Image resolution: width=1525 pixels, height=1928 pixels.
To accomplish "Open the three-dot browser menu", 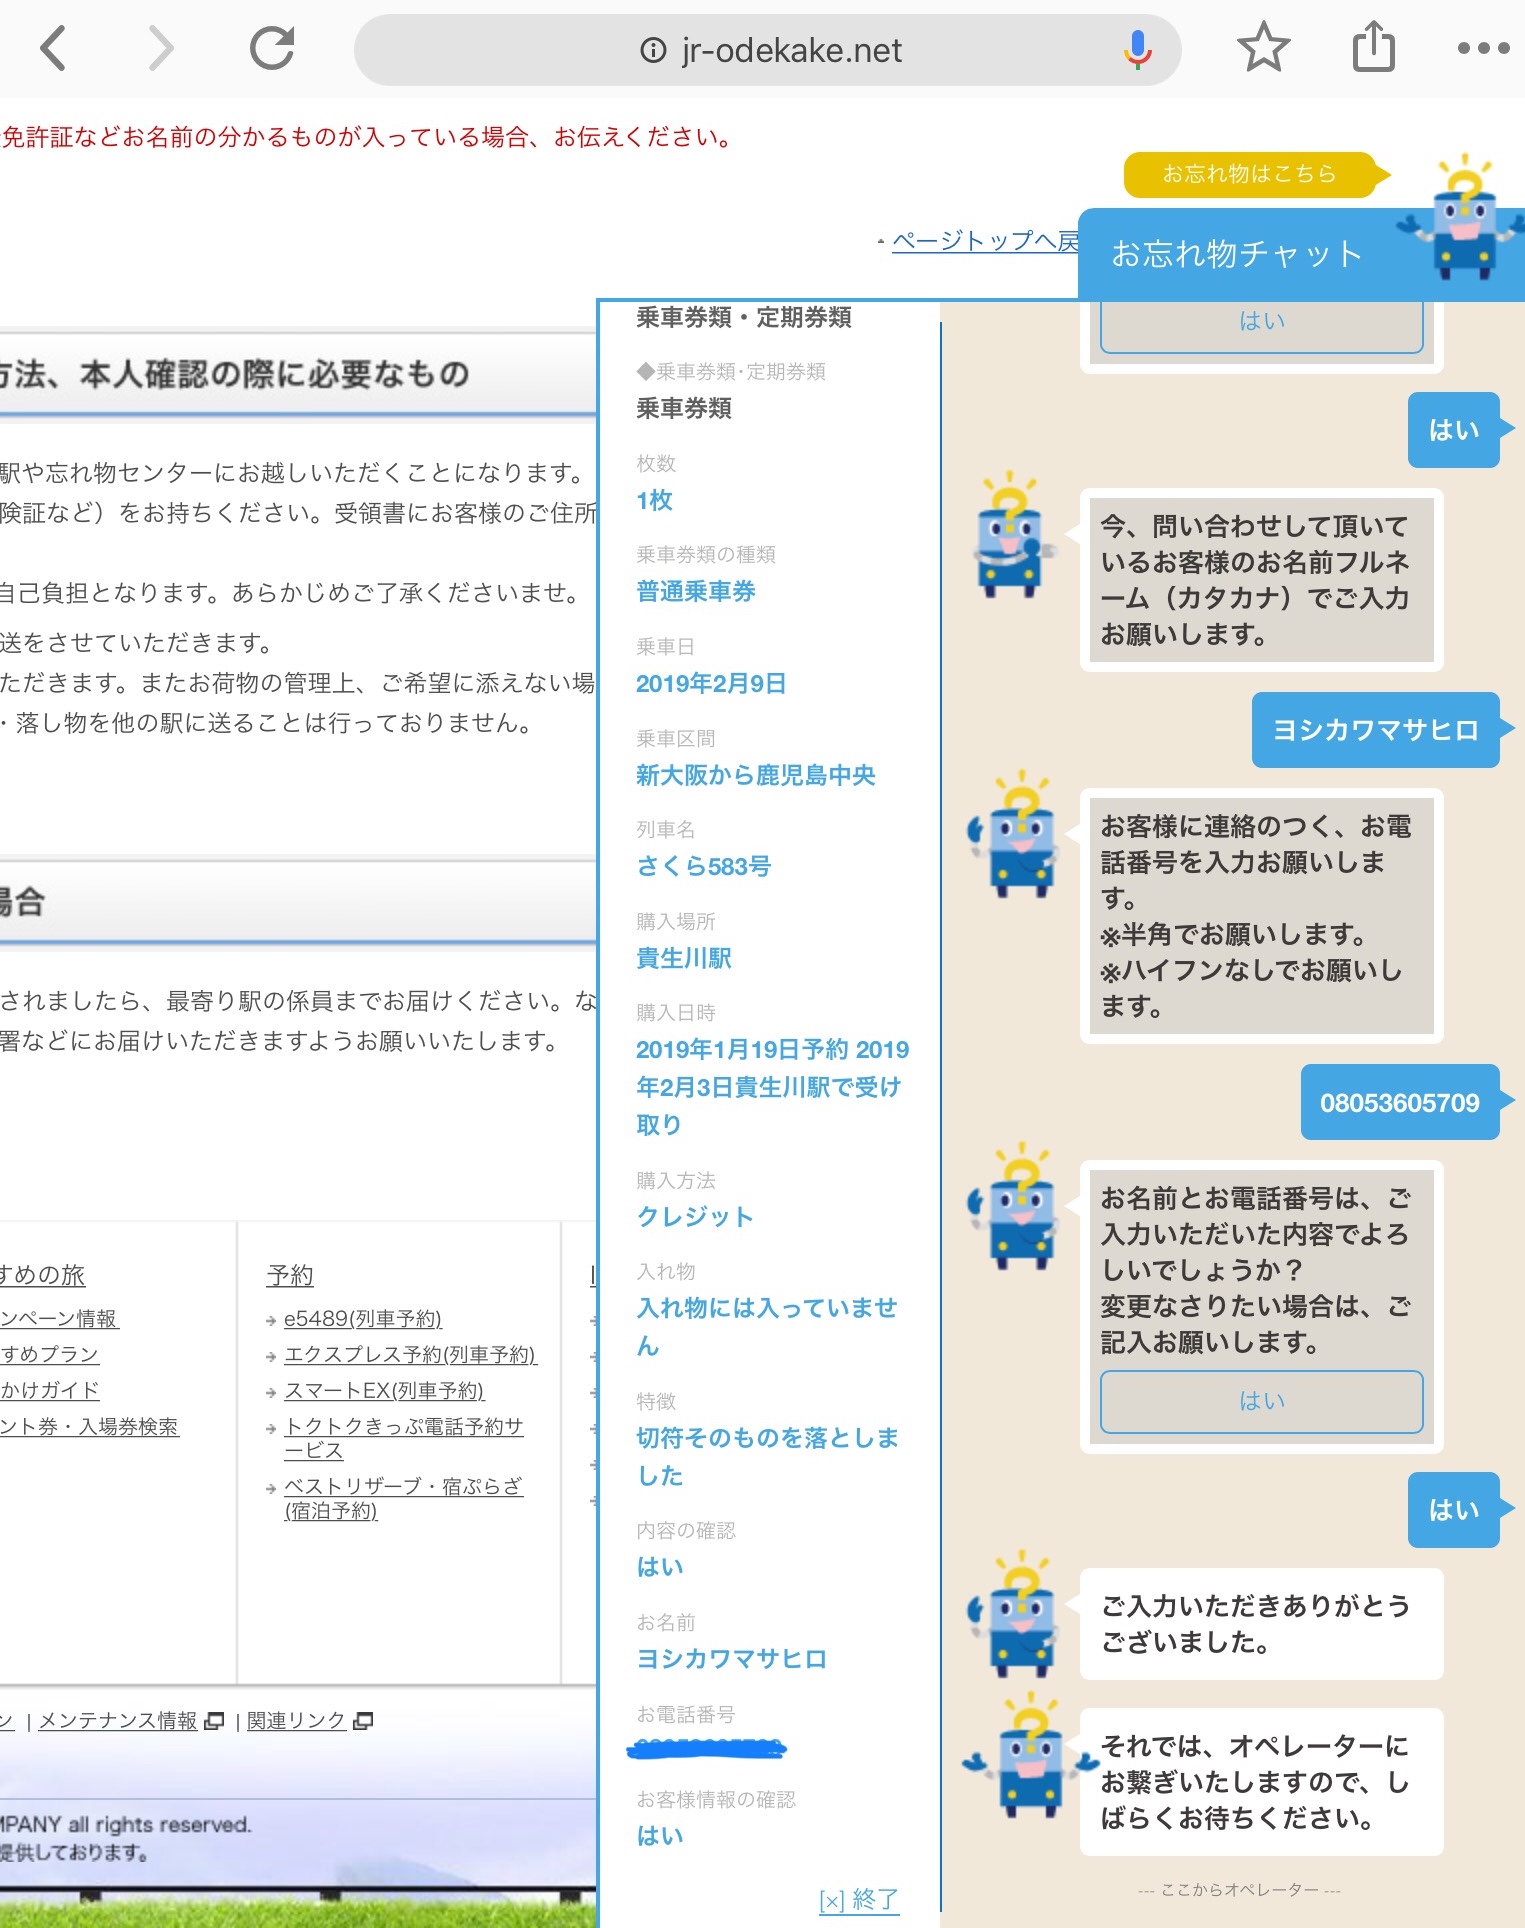I will pos(1483,48).
